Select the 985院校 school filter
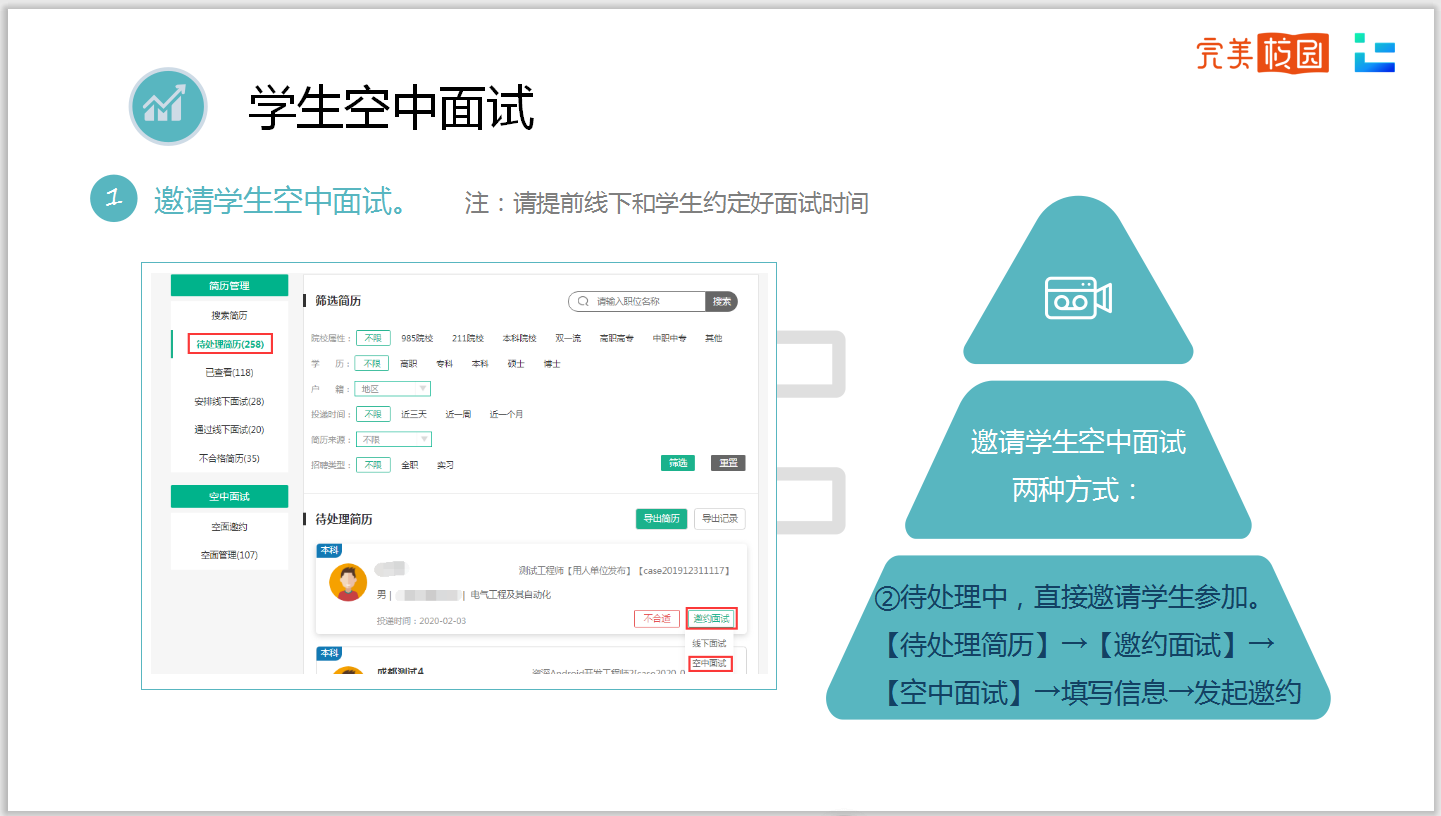Viewport: 1441px width, 816px height. tap(417, 338)
